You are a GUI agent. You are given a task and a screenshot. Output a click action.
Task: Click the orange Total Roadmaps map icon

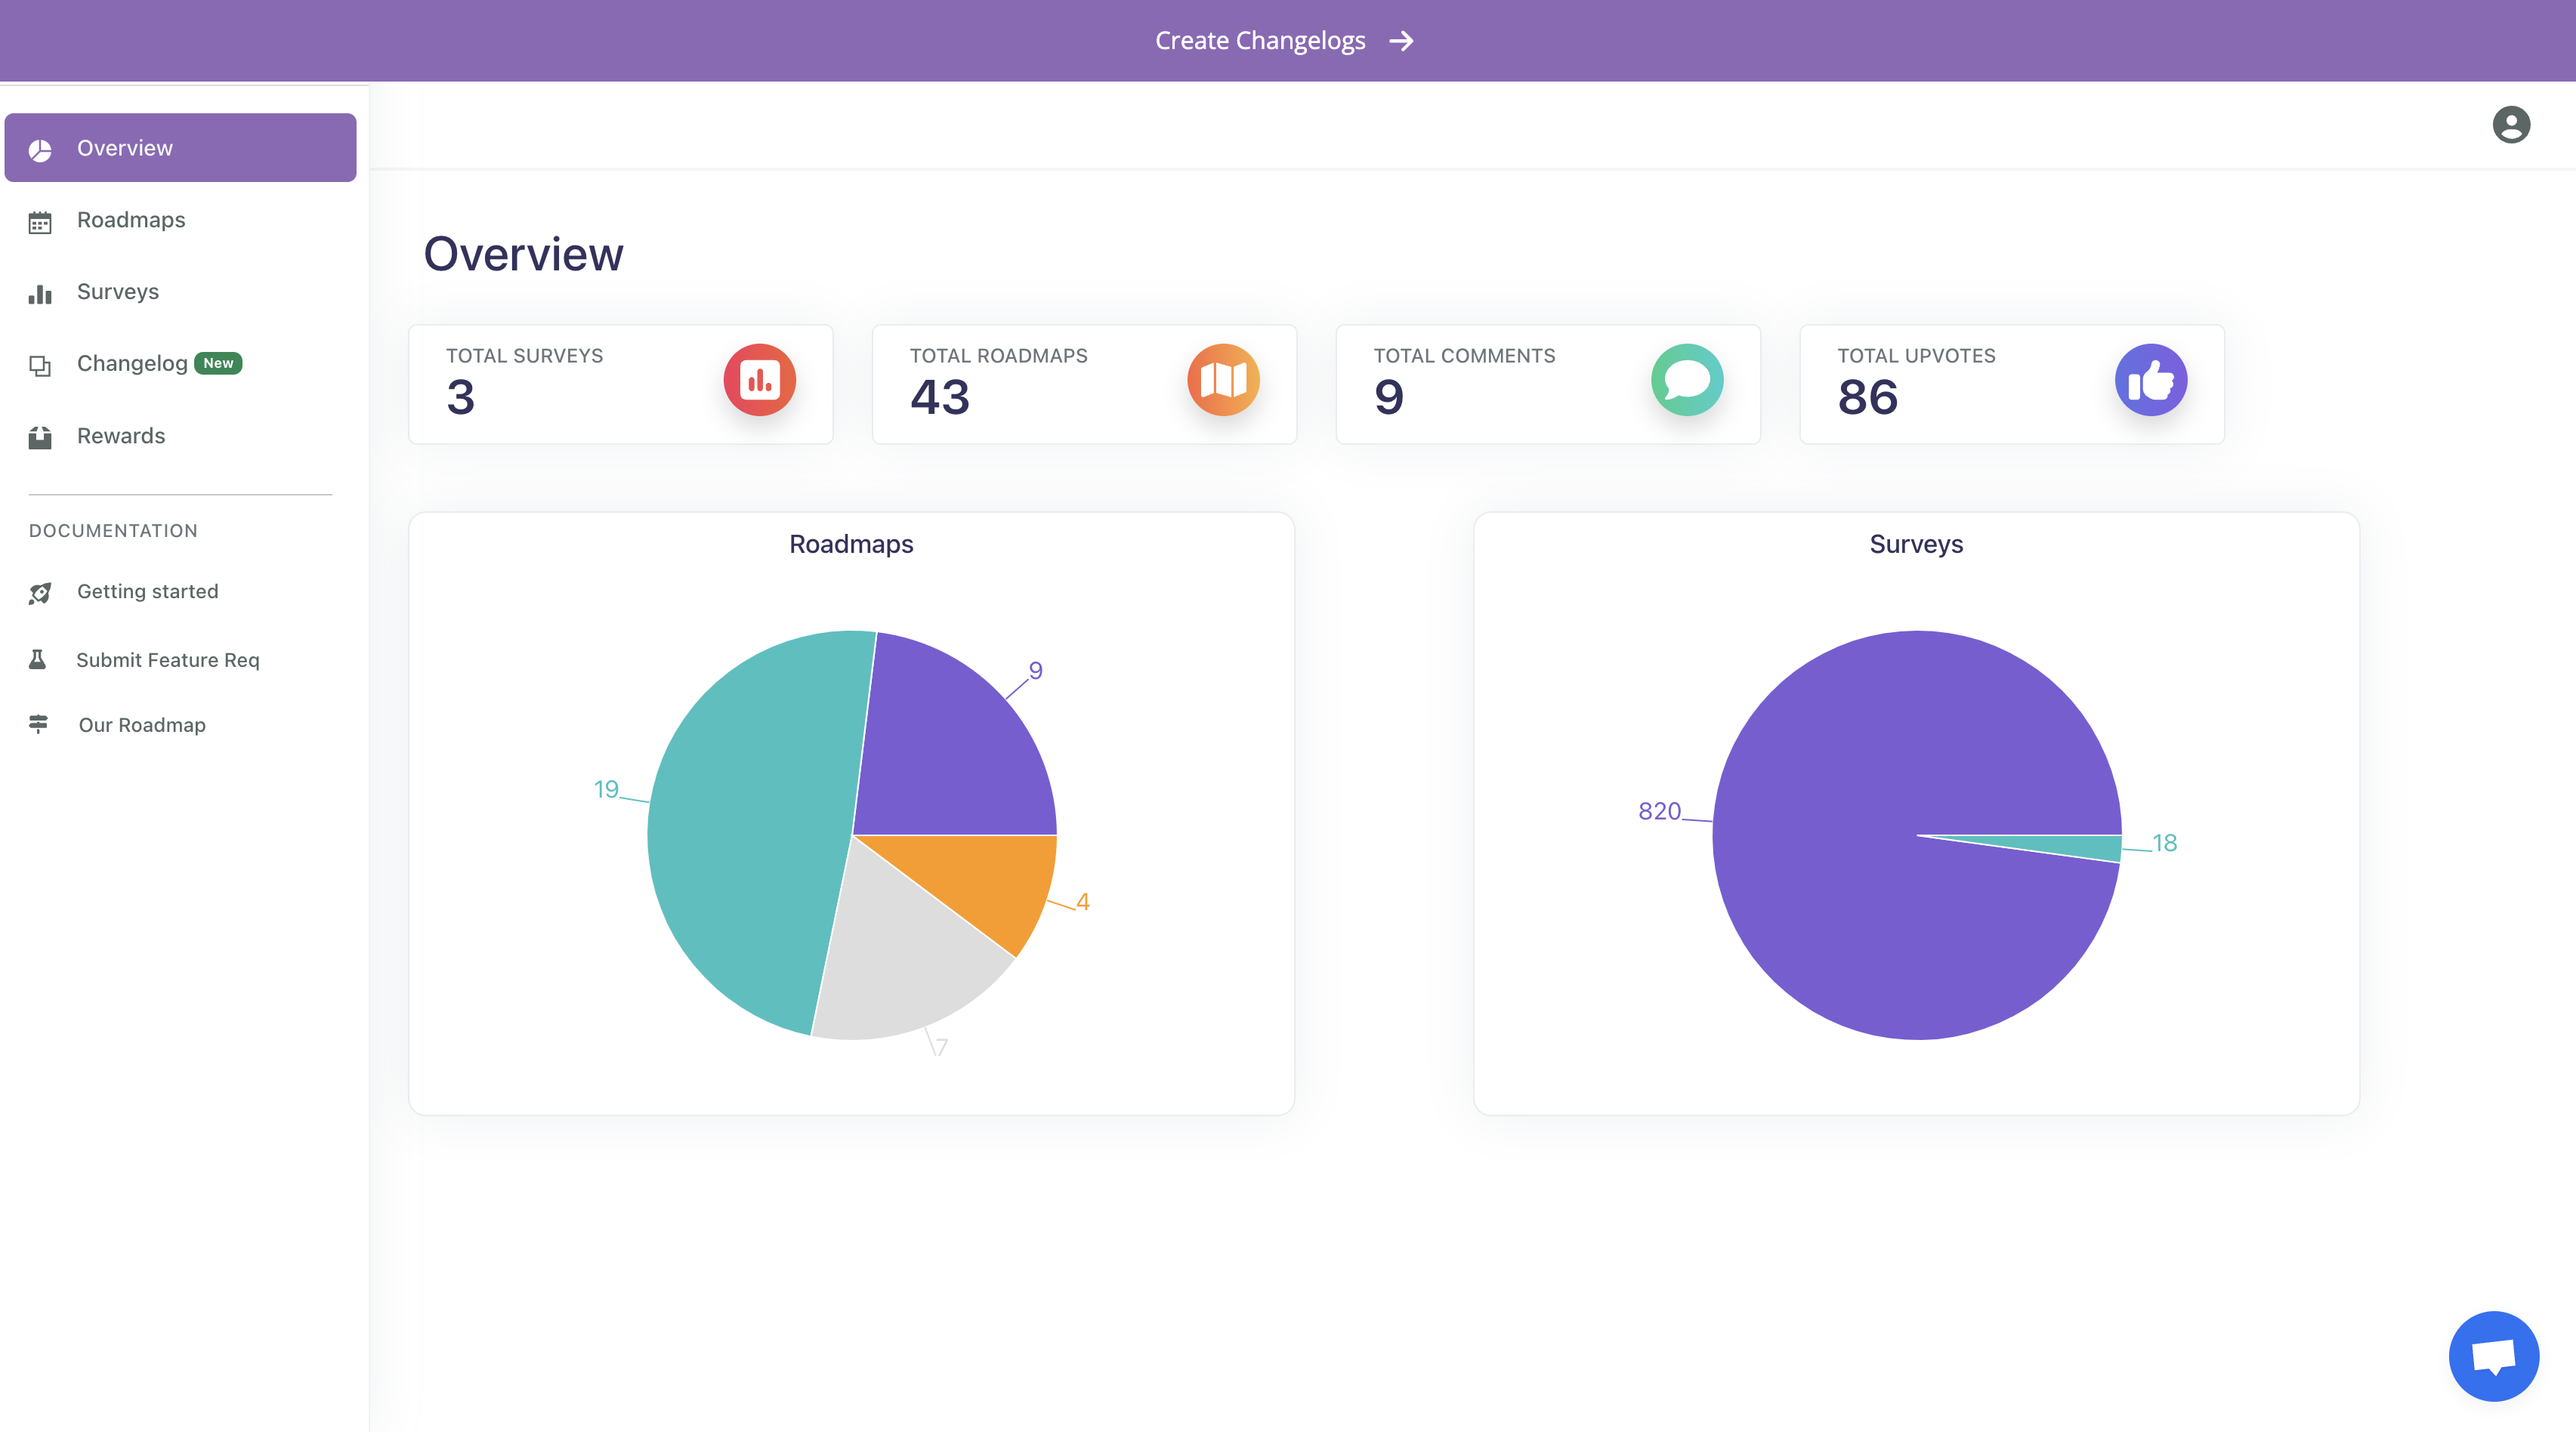click(x=1222, y=380)
